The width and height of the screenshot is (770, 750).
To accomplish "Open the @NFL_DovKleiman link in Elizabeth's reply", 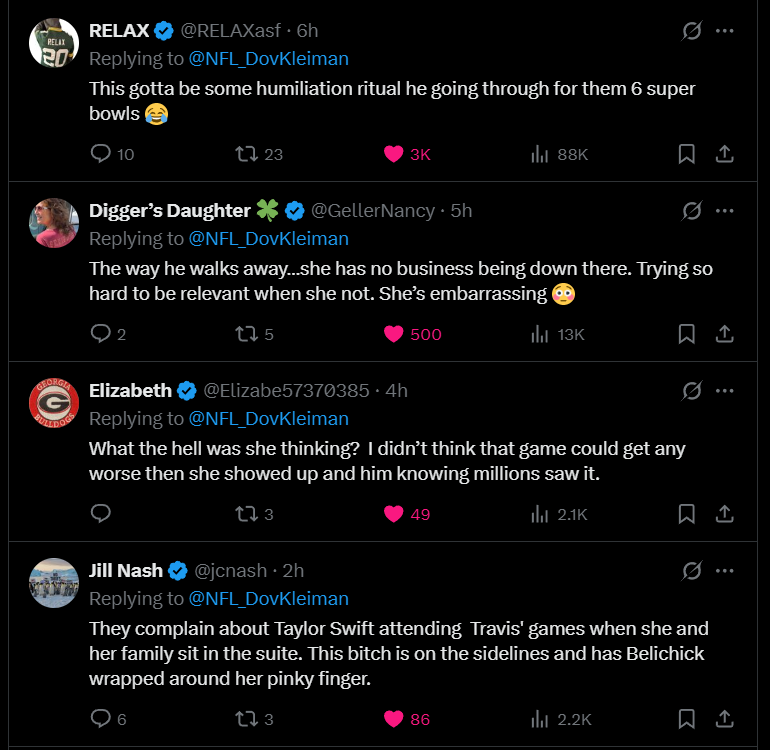I will 268,418.
